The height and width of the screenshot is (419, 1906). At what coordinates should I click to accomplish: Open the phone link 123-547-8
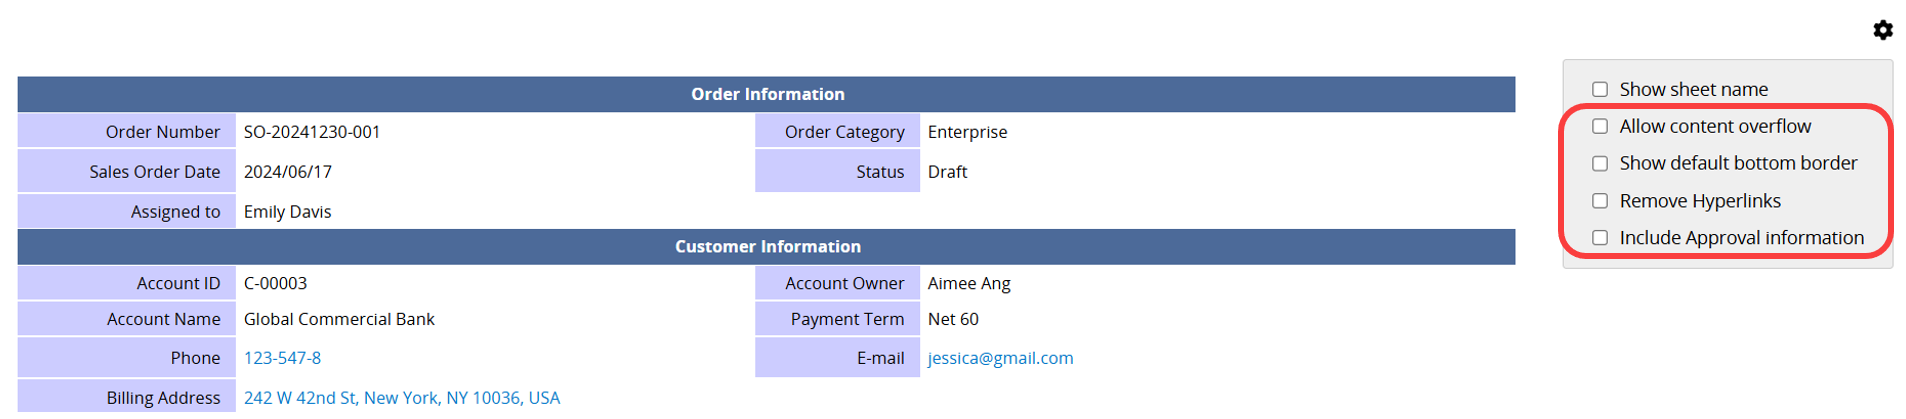click(282, 358)
